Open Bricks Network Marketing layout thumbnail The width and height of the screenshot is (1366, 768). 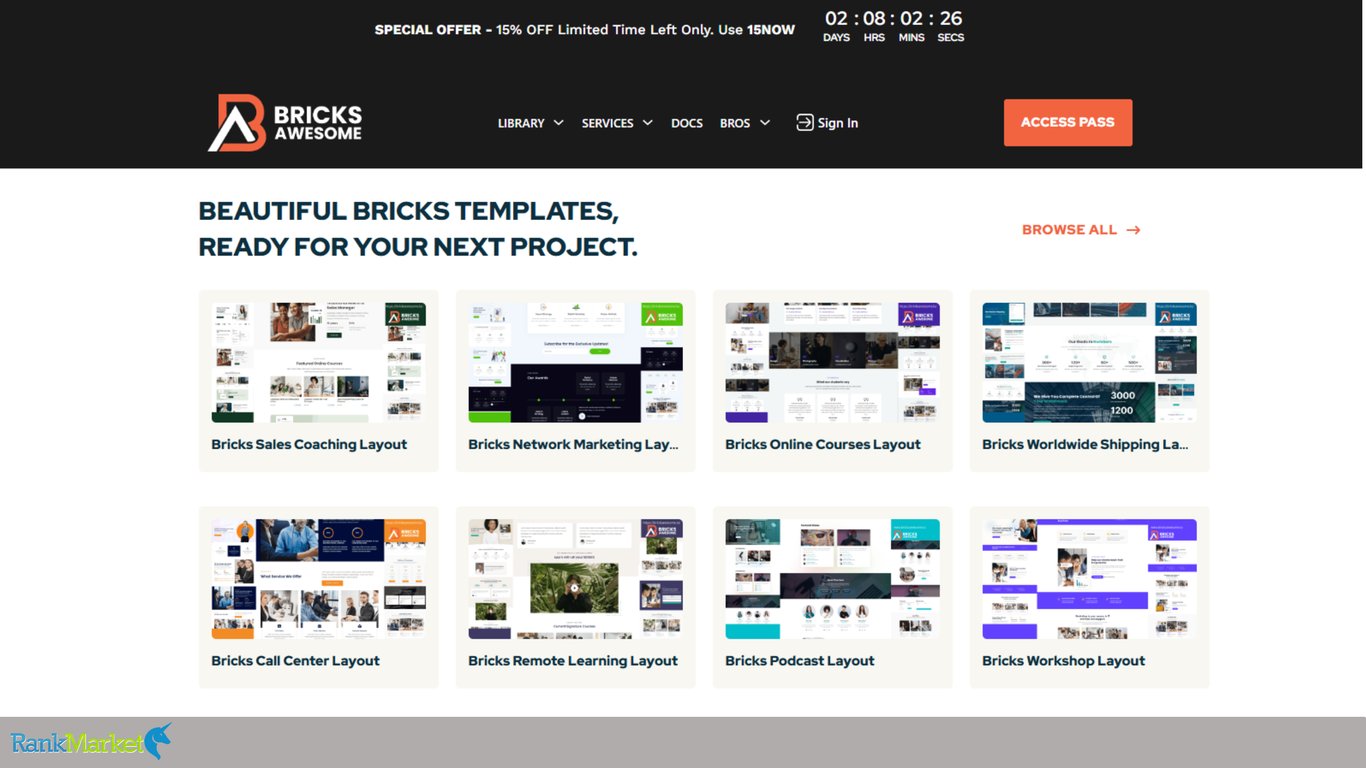[x=576, y=363]
